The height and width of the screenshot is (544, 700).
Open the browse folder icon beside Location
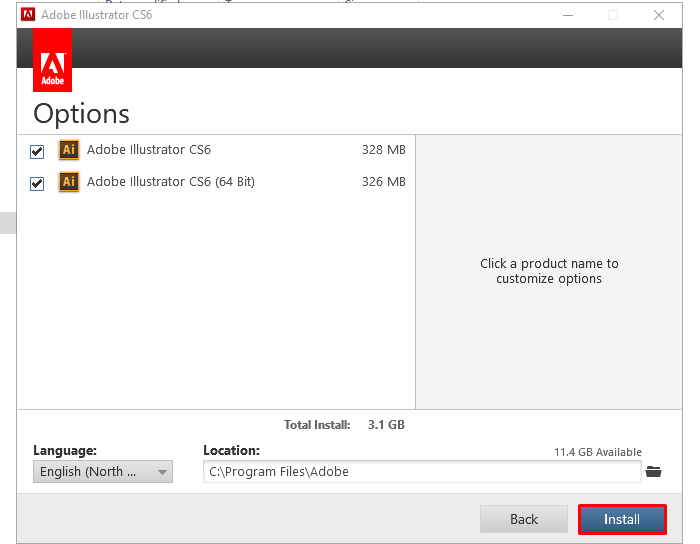654,471
